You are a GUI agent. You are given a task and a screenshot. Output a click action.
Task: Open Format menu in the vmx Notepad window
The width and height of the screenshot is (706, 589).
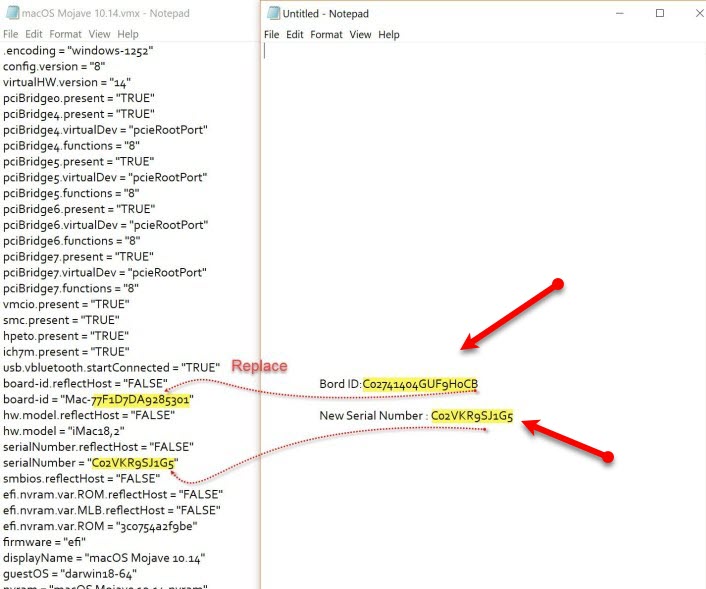66,34
